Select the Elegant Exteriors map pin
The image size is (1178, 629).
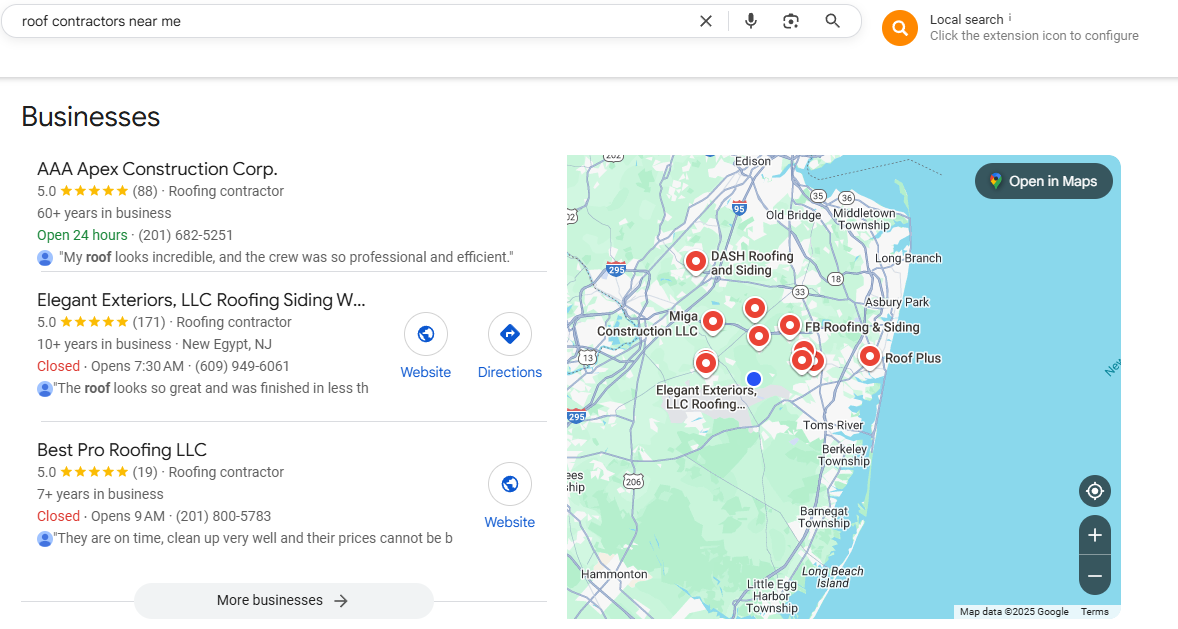(705, 364)
